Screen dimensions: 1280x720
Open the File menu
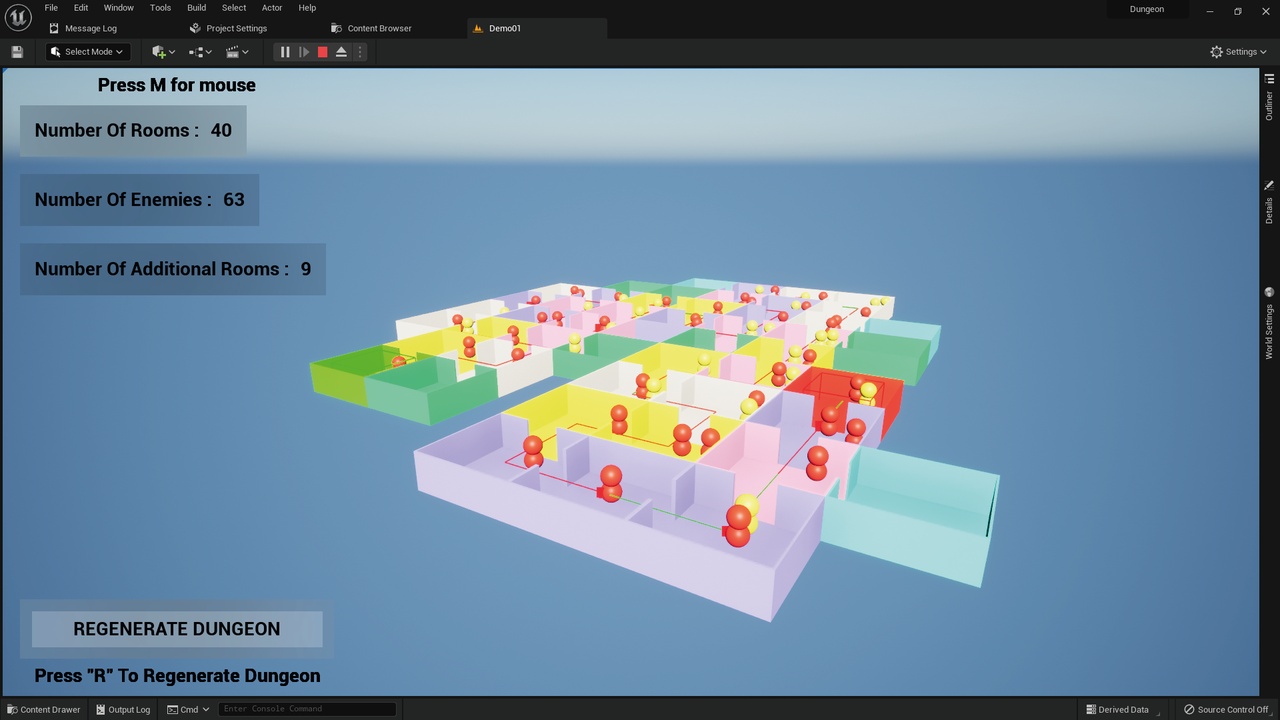point(51,8)
